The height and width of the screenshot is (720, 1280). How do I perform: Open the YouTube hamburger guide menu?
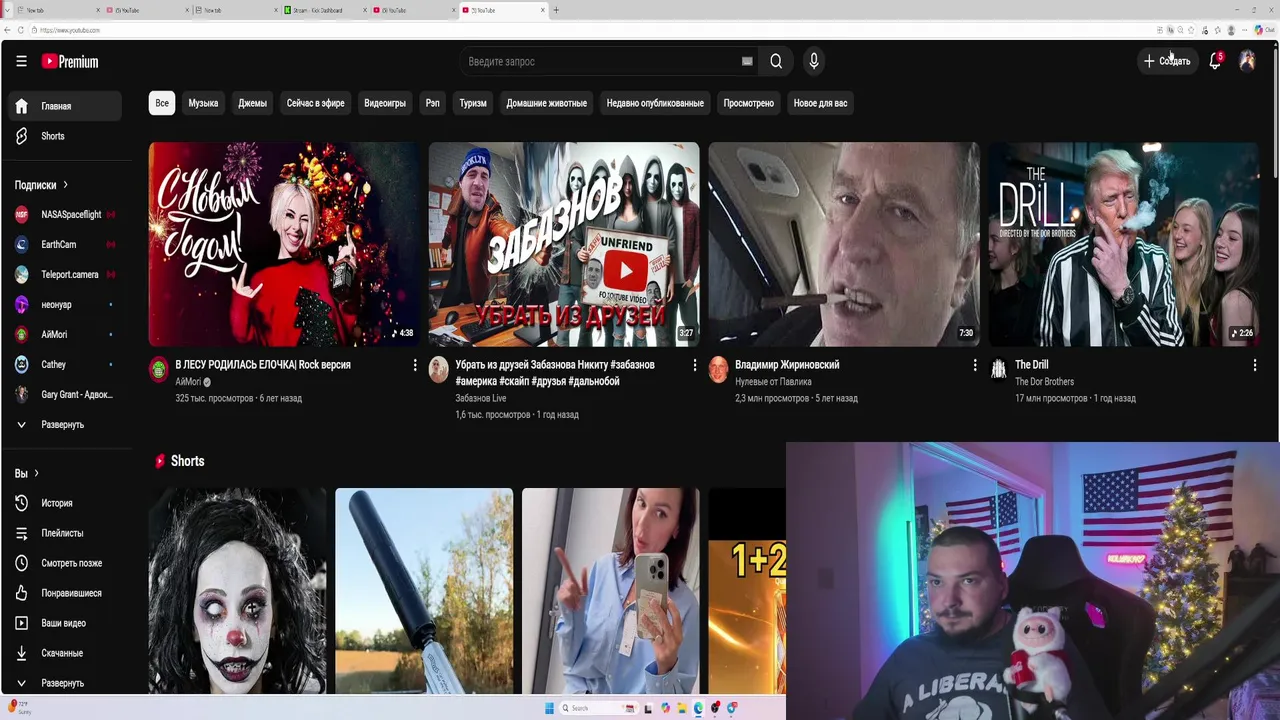(x=21, y=61)
